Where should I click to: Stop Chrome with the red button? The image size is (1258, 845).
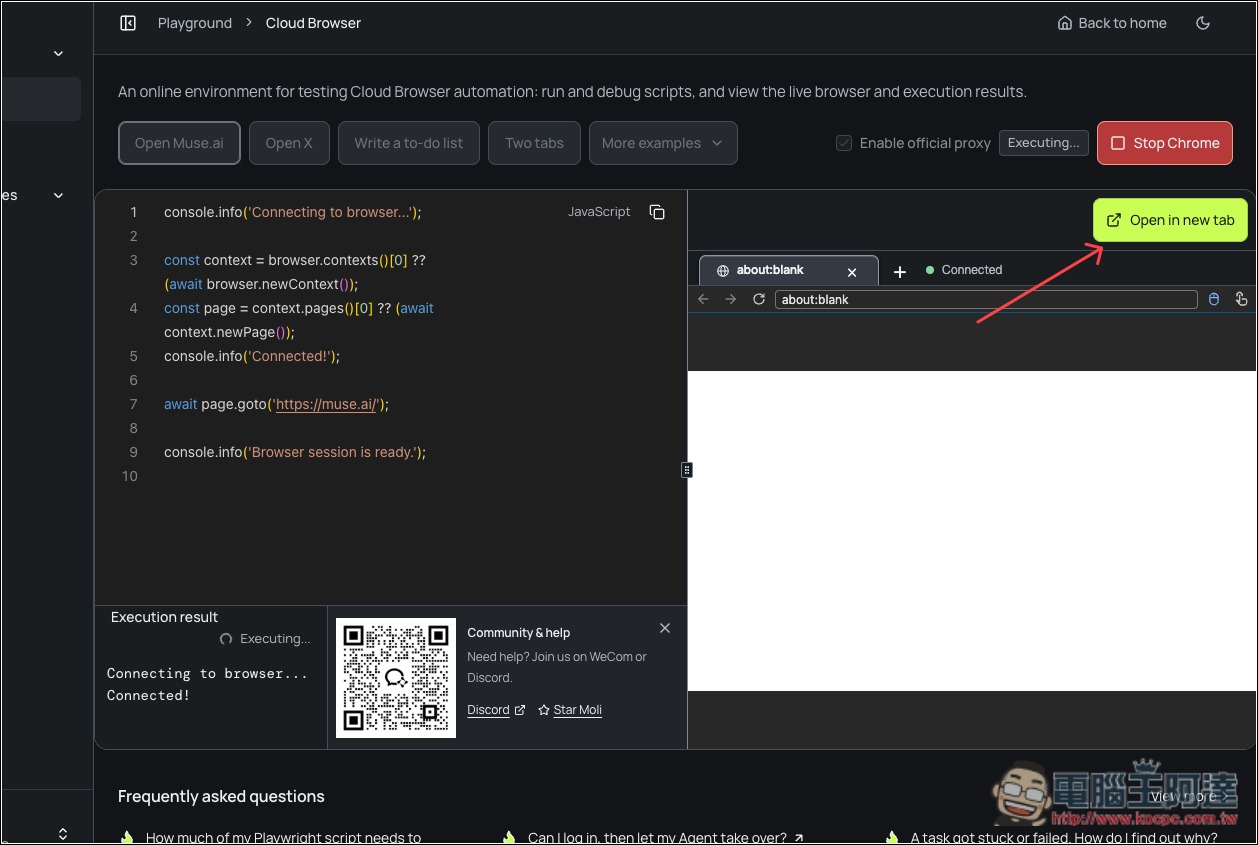click(1165, 143)
